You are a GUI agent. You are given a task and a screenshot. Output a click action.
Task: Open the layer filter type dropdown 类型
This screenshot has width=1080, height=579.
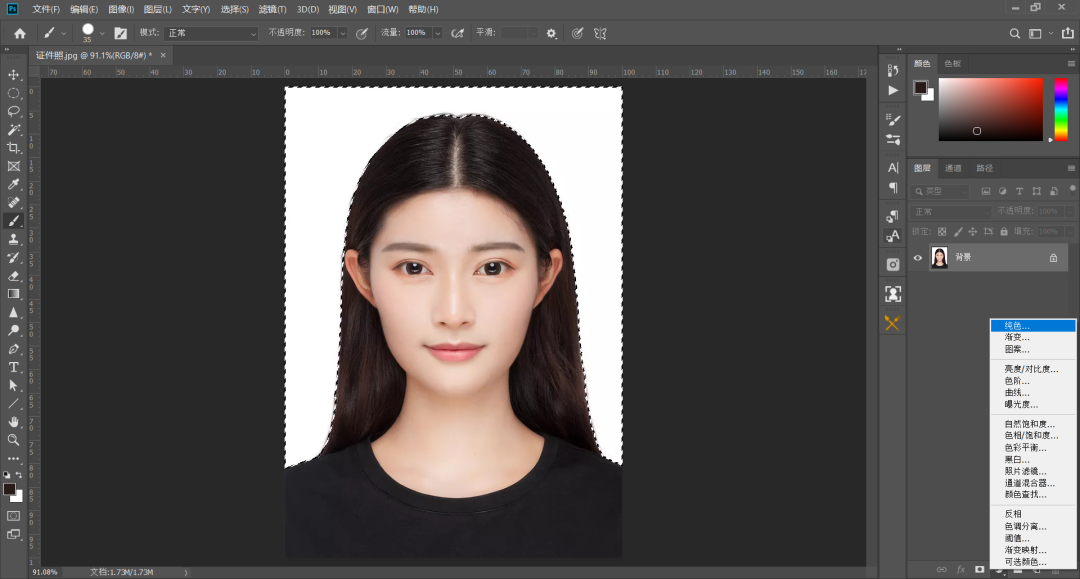[x=941, y=191]
